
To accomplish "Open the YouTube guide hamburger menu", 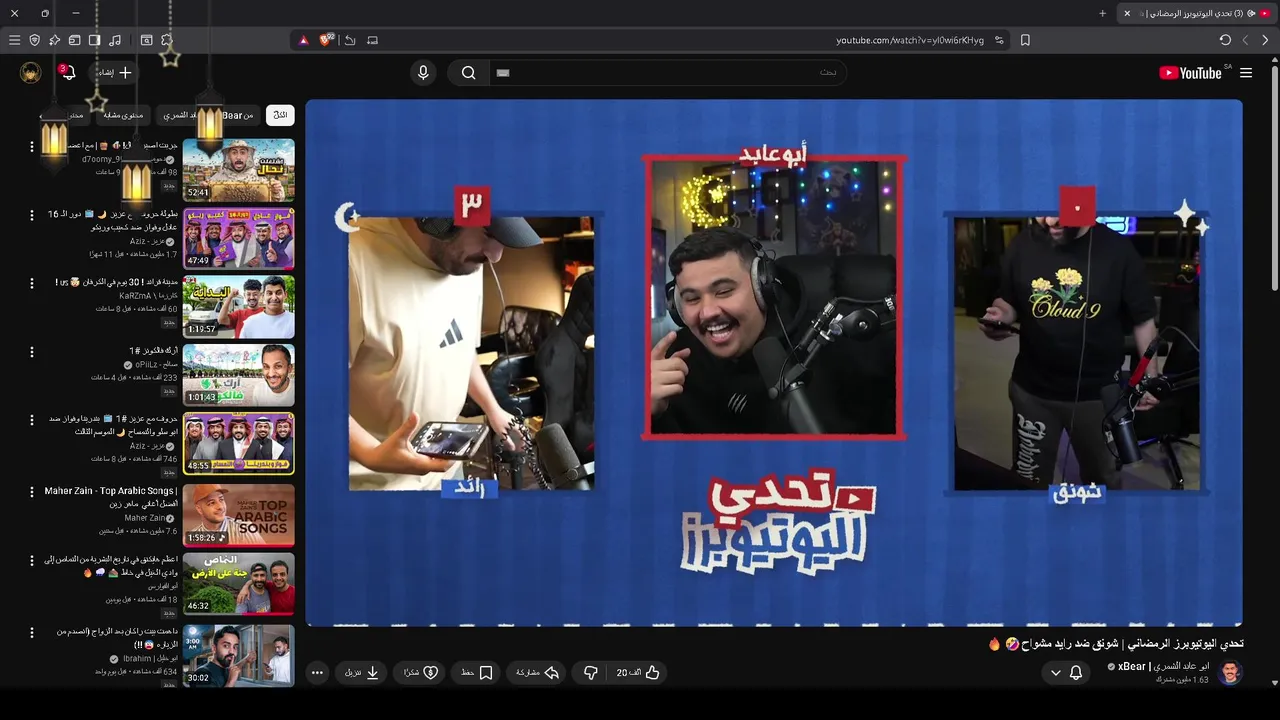I will click(x=1246, y=73).
